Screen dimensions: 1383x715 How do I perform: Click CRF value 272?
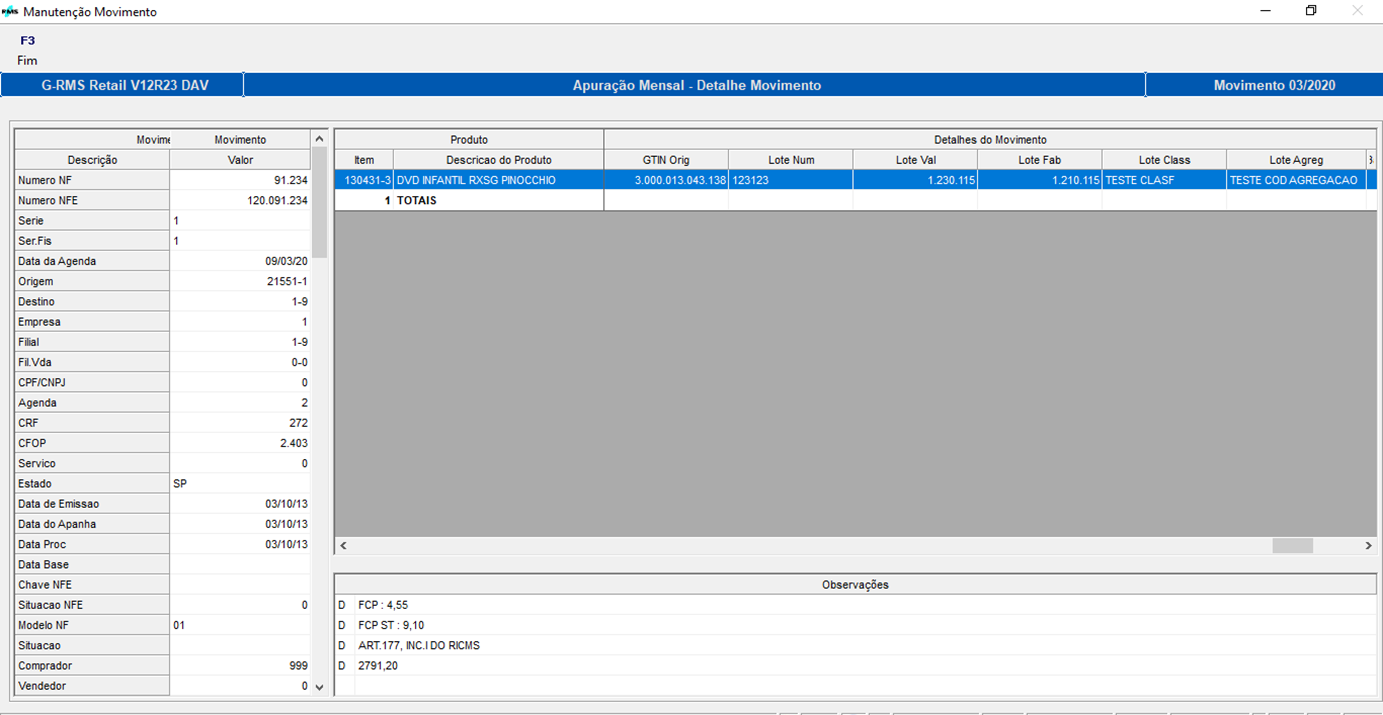click(x=240, y=423)
